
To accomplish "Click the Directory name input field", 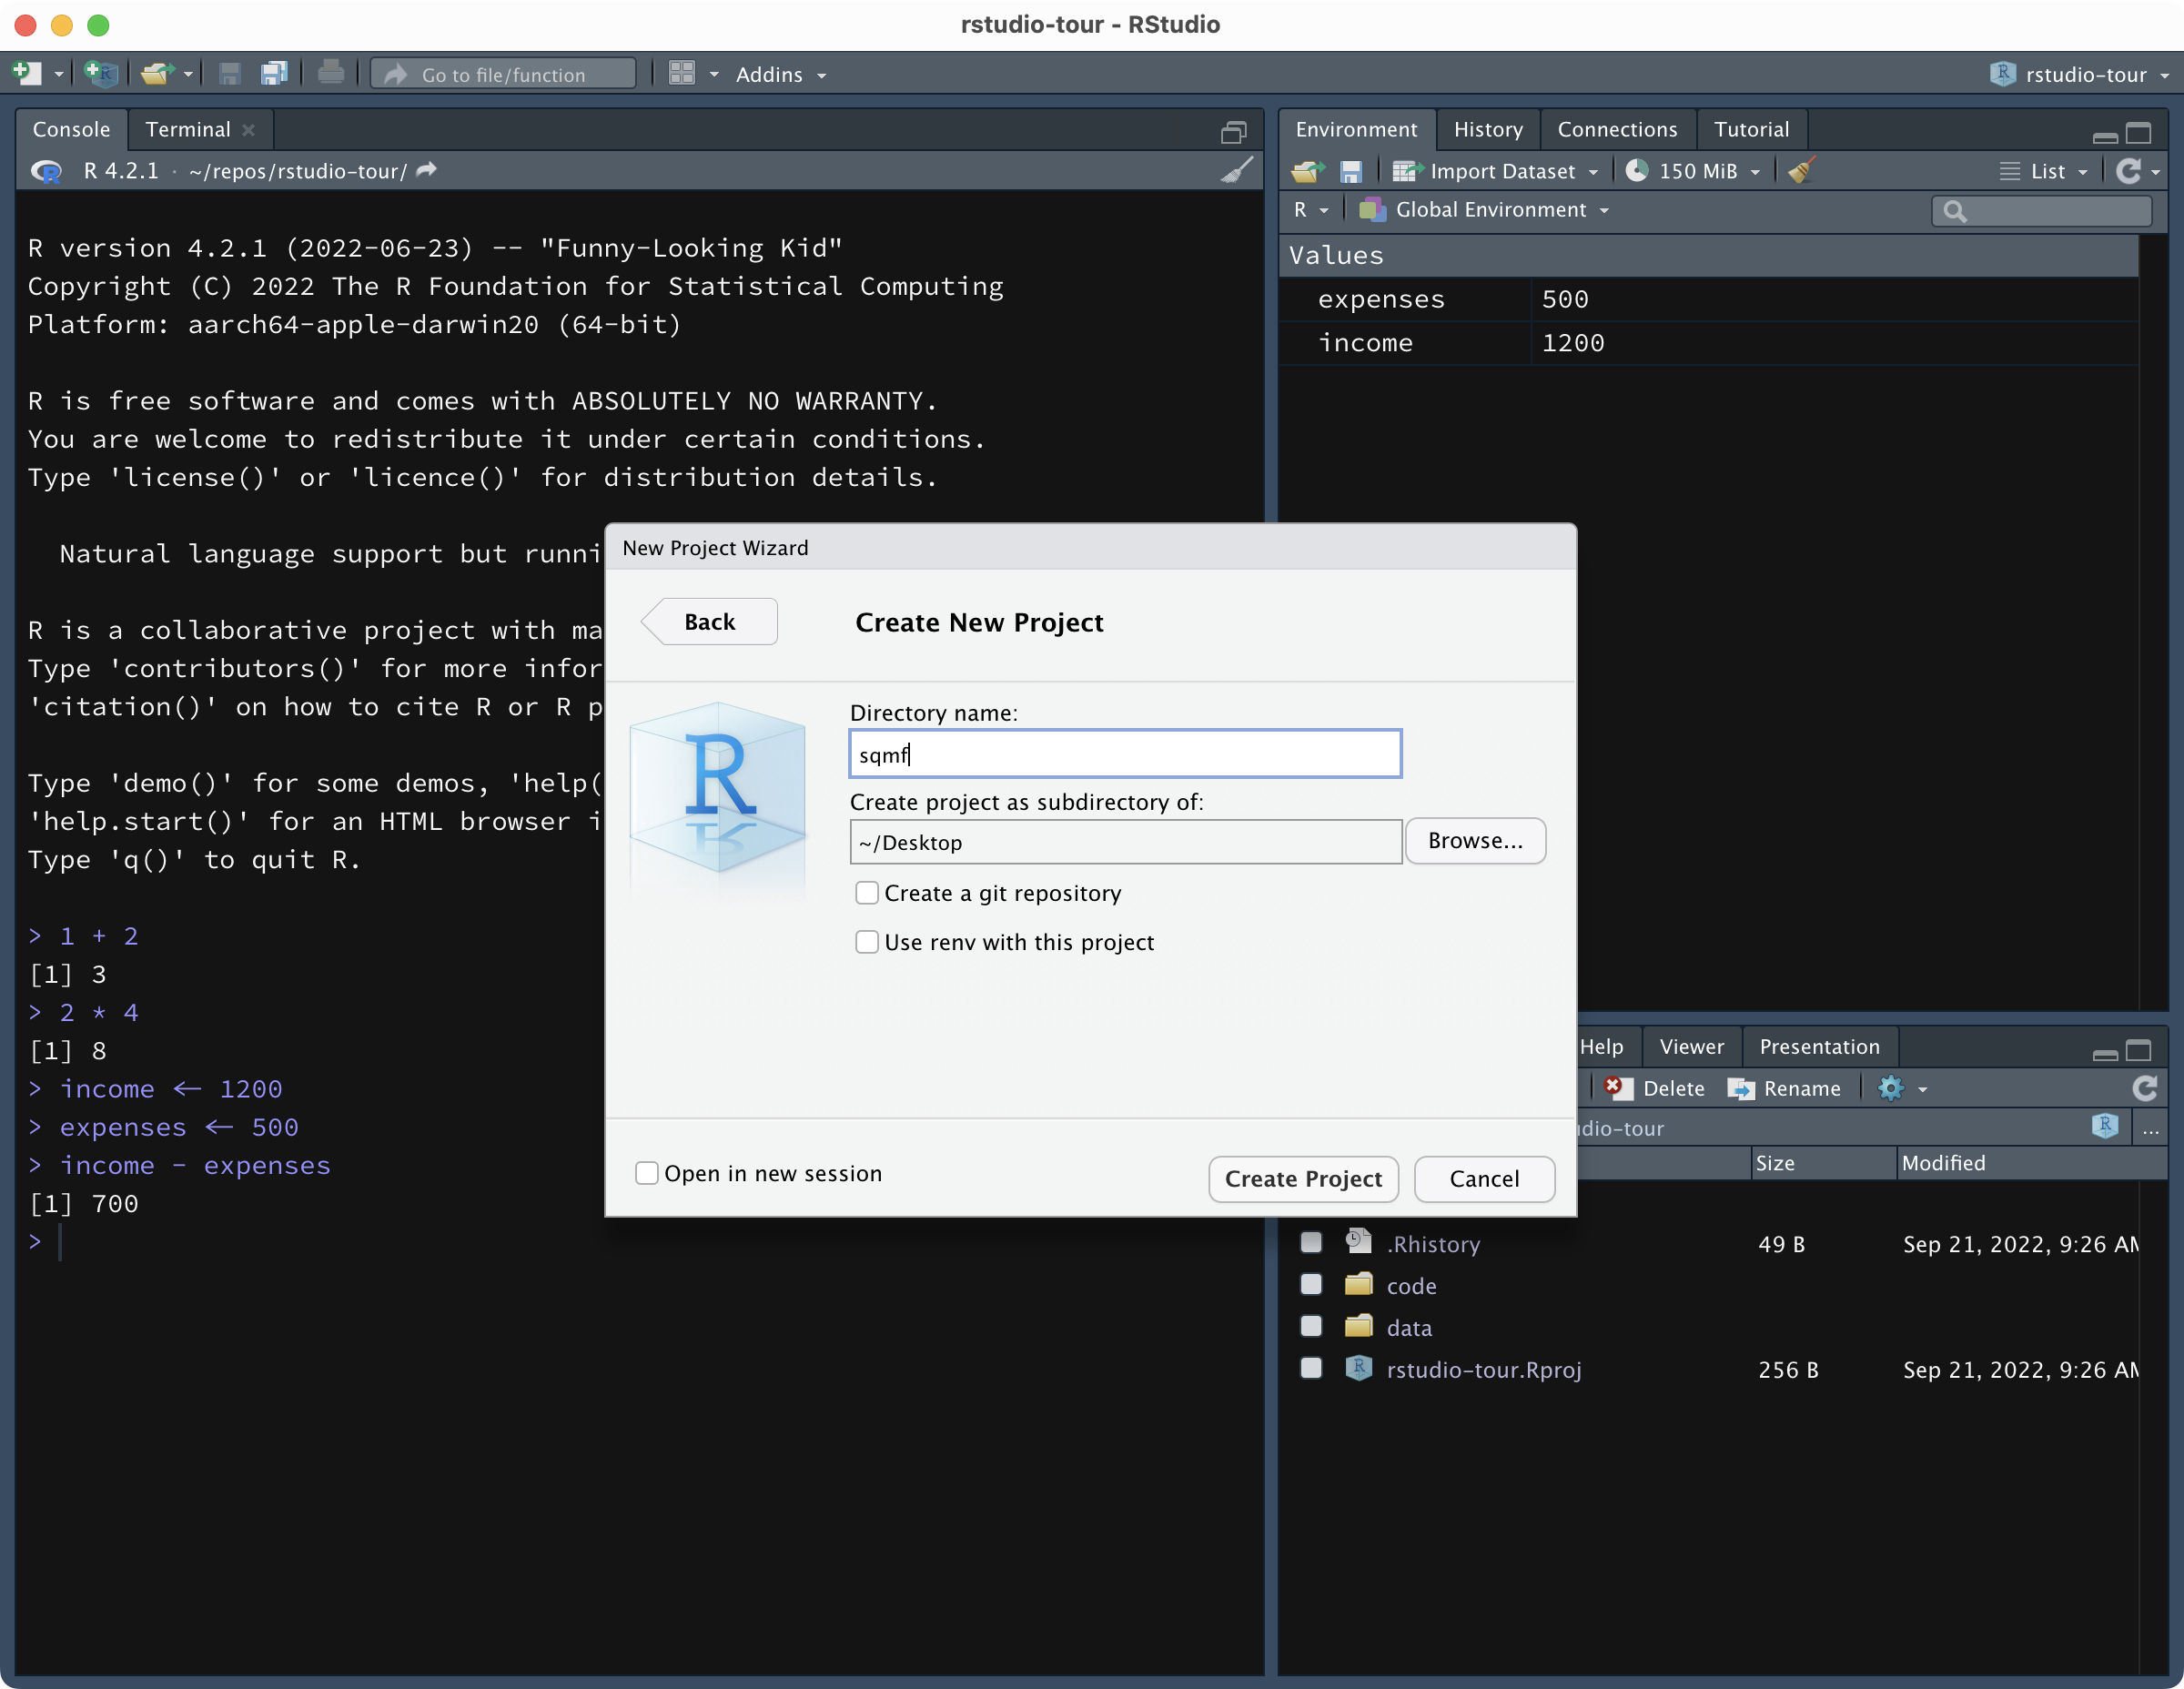I will tap(1125, 754).
